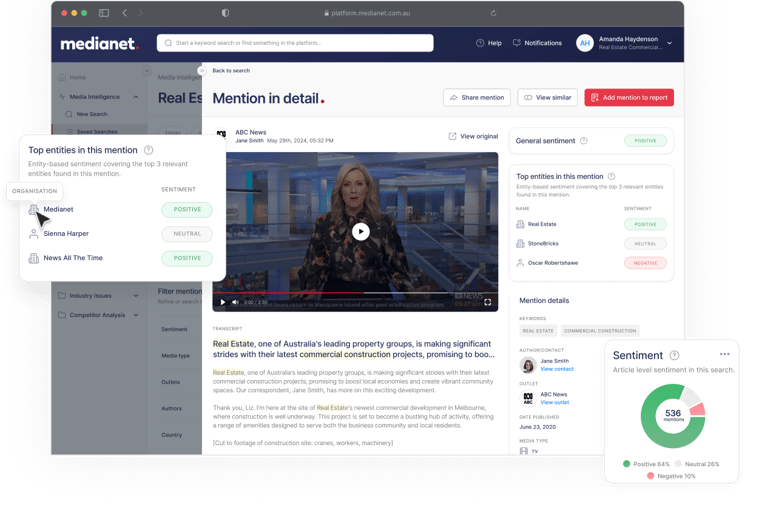762x525 pixels.
Task: Click the POSITIVE General sentiment badge
Action: (645, 140)
